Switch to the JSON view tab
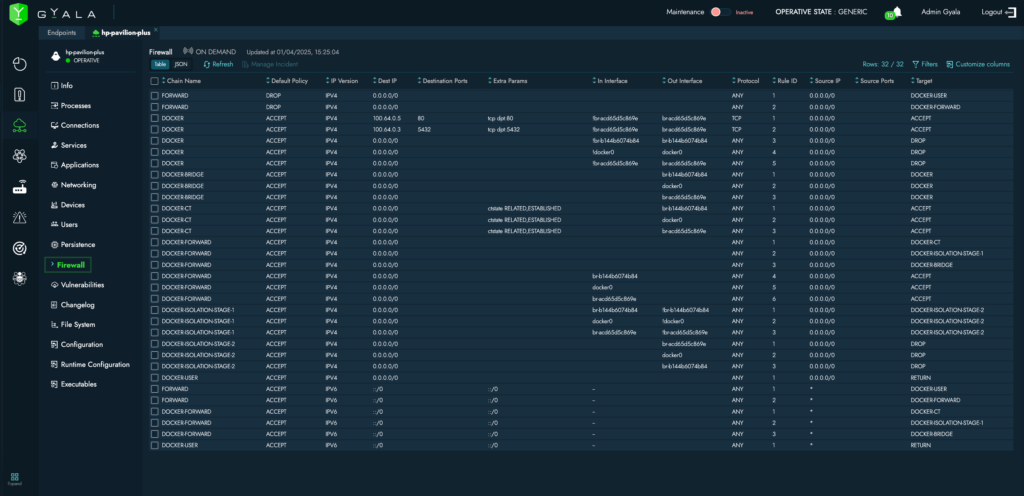This screenshot has height=496, width=1024. point(180,64)
